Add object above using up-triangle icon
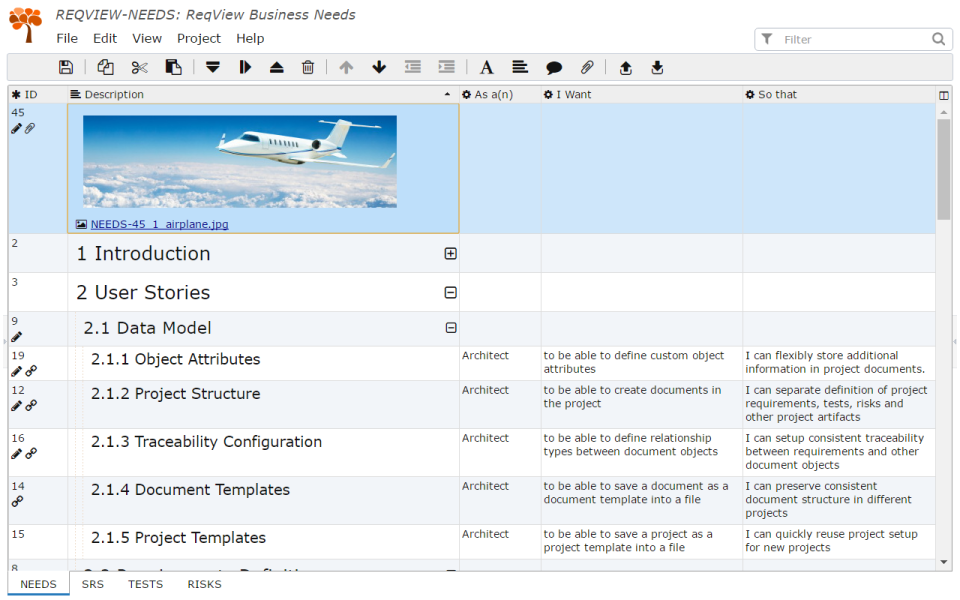The height and width of the screenshot is (600, 960). [277, 67]
